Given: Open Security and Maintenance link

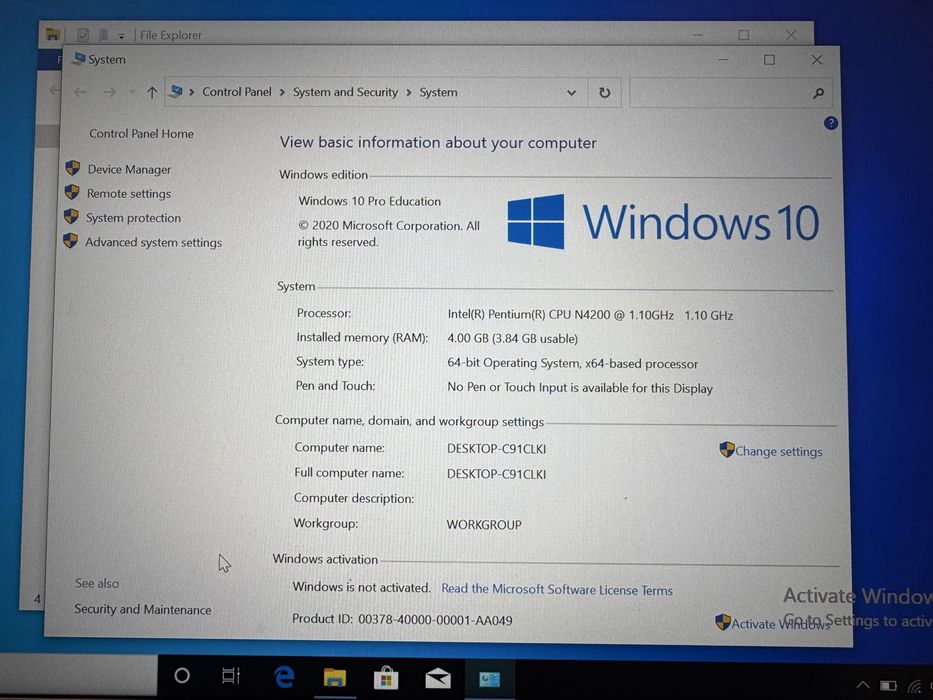Looking at the screenshot, I should point(143,610).
